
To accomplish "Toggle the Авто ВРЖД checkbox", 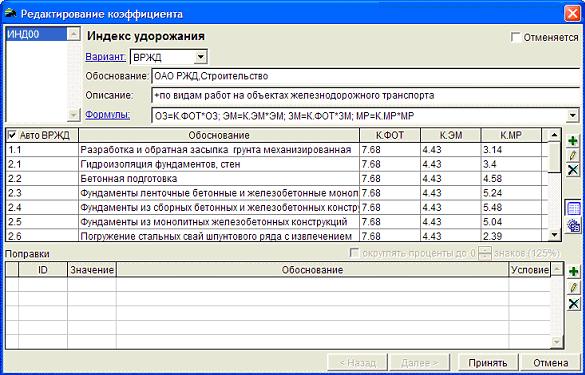I will (12, 135).
